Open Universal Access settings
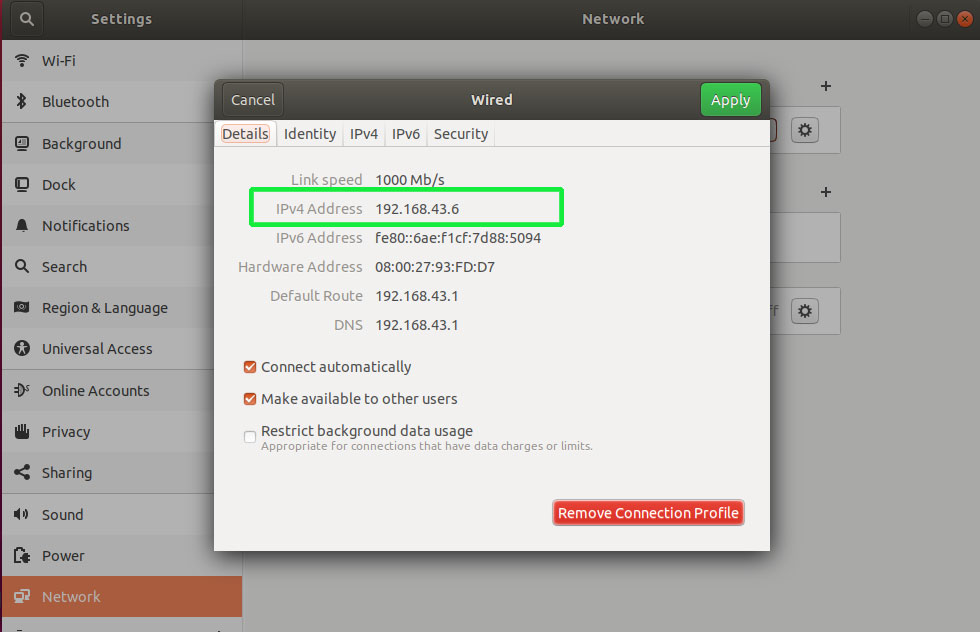The height and width of the screenshot is (632, 980). (97, 349)
